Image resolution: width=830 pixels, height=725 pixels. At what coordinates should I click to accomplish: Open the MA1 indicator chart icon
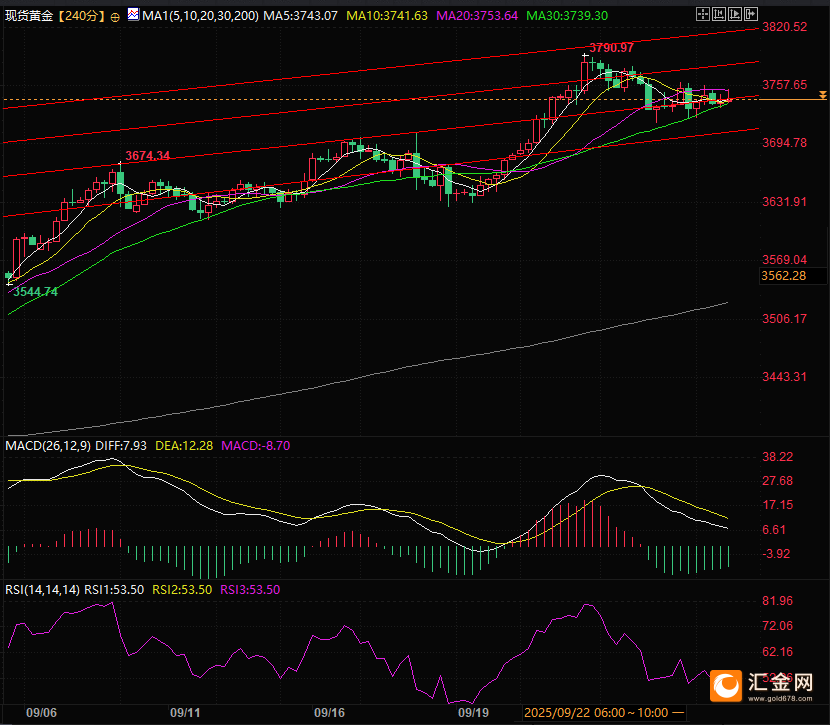(x=133, y=15)
